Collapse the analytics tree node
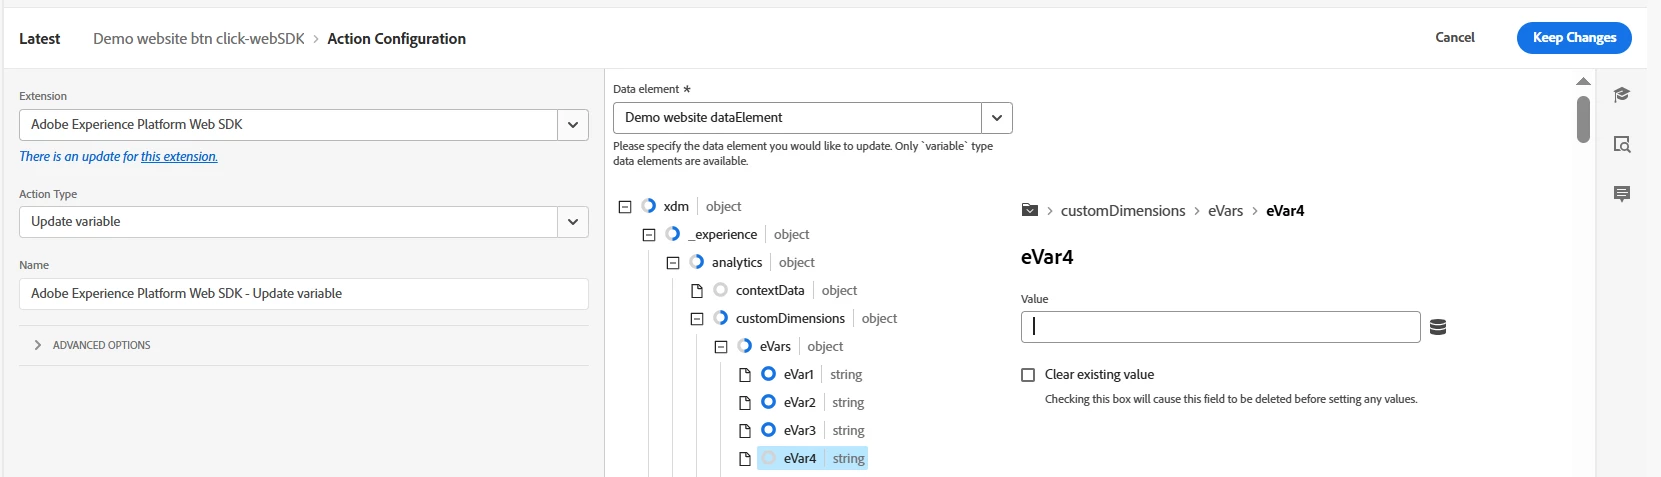Screen dimensions: 1661x477 coord(673,263)
